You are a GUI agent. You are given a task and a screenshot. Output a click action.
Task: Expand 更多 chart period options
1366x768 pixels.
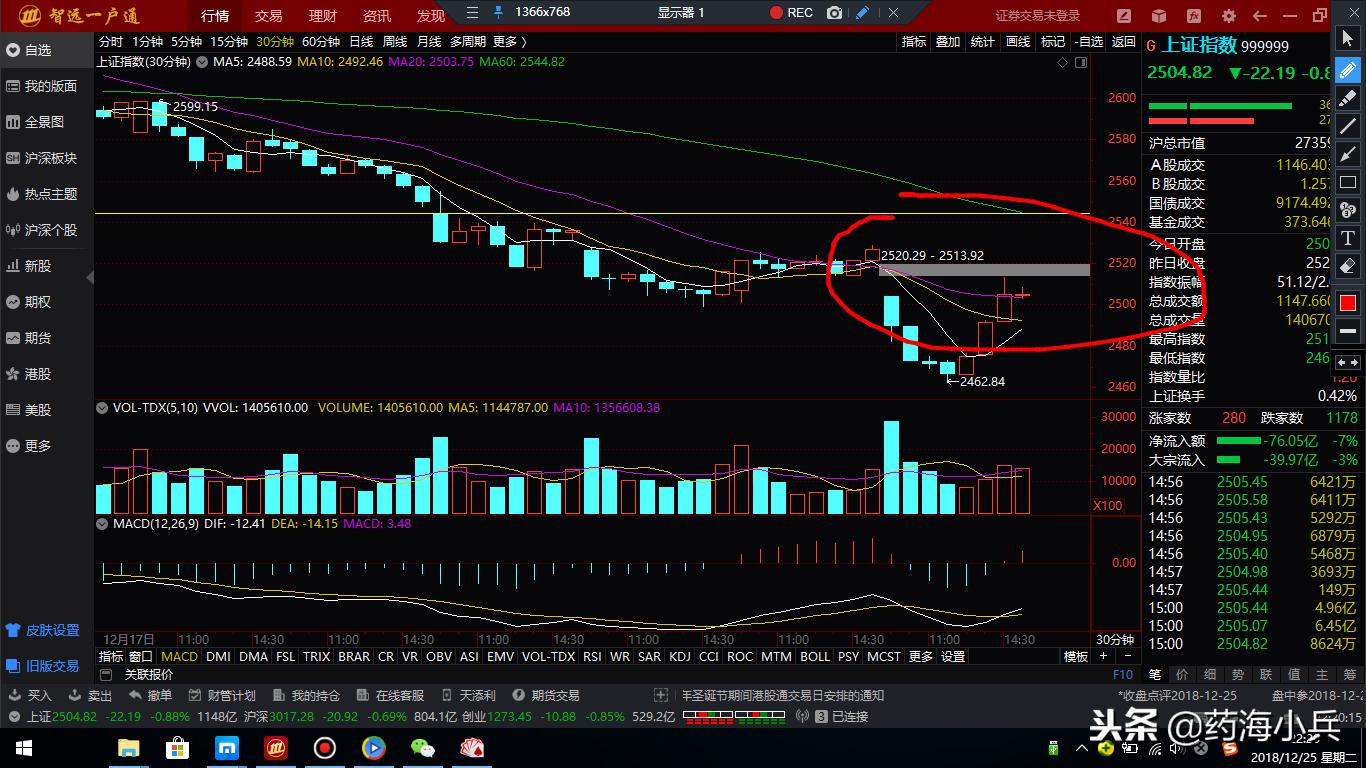coord(510,42)
